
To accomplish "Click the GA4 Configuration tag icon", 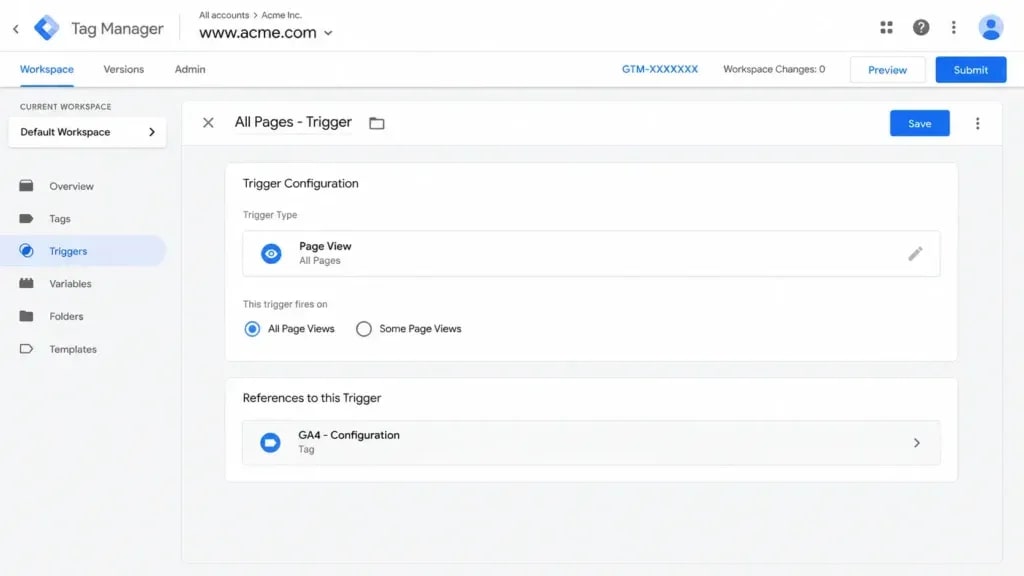I will 270,443.
